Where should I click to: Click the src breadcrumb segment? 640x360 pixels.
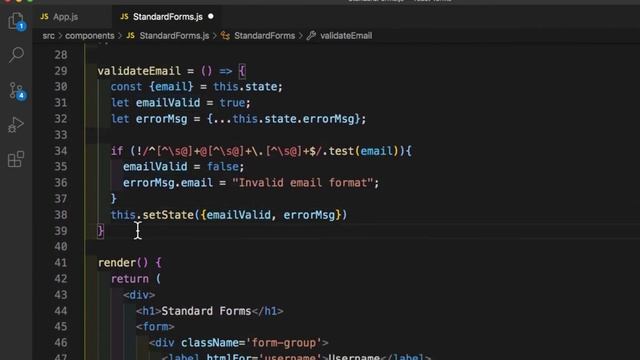pos(48,36)
